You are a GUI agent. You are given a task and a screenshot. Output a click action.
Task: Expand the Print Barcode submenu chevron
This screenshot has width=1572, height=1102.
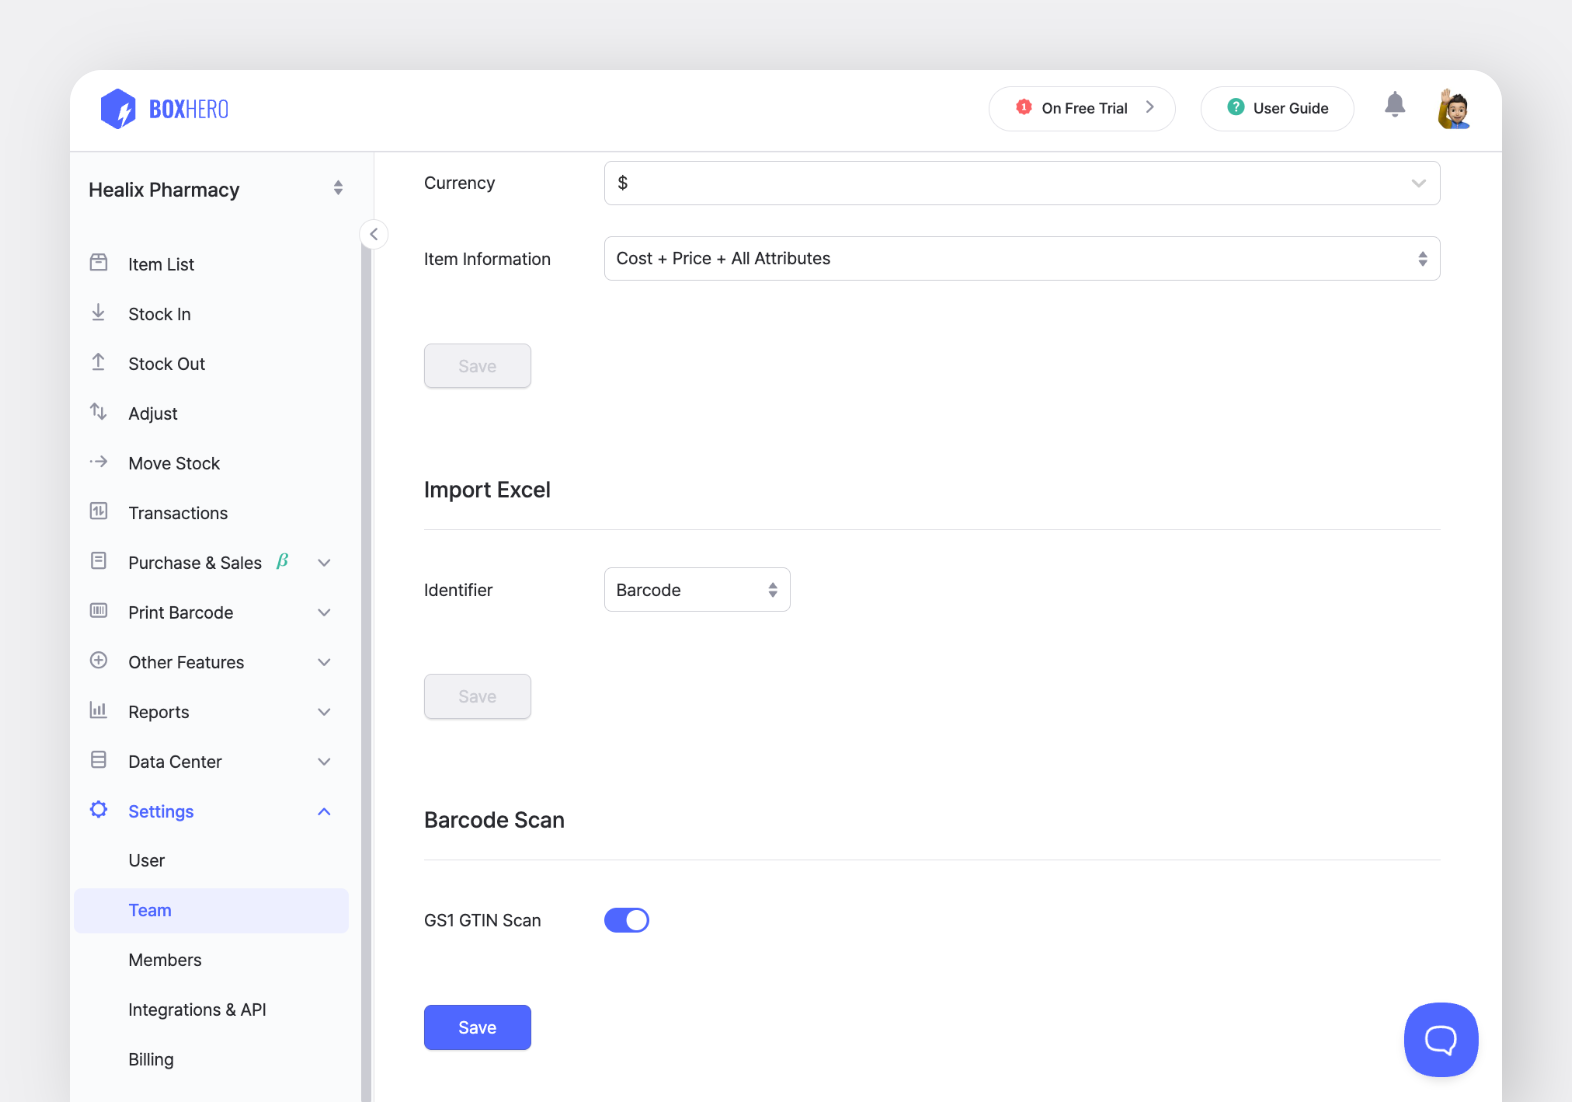(324, 613)
